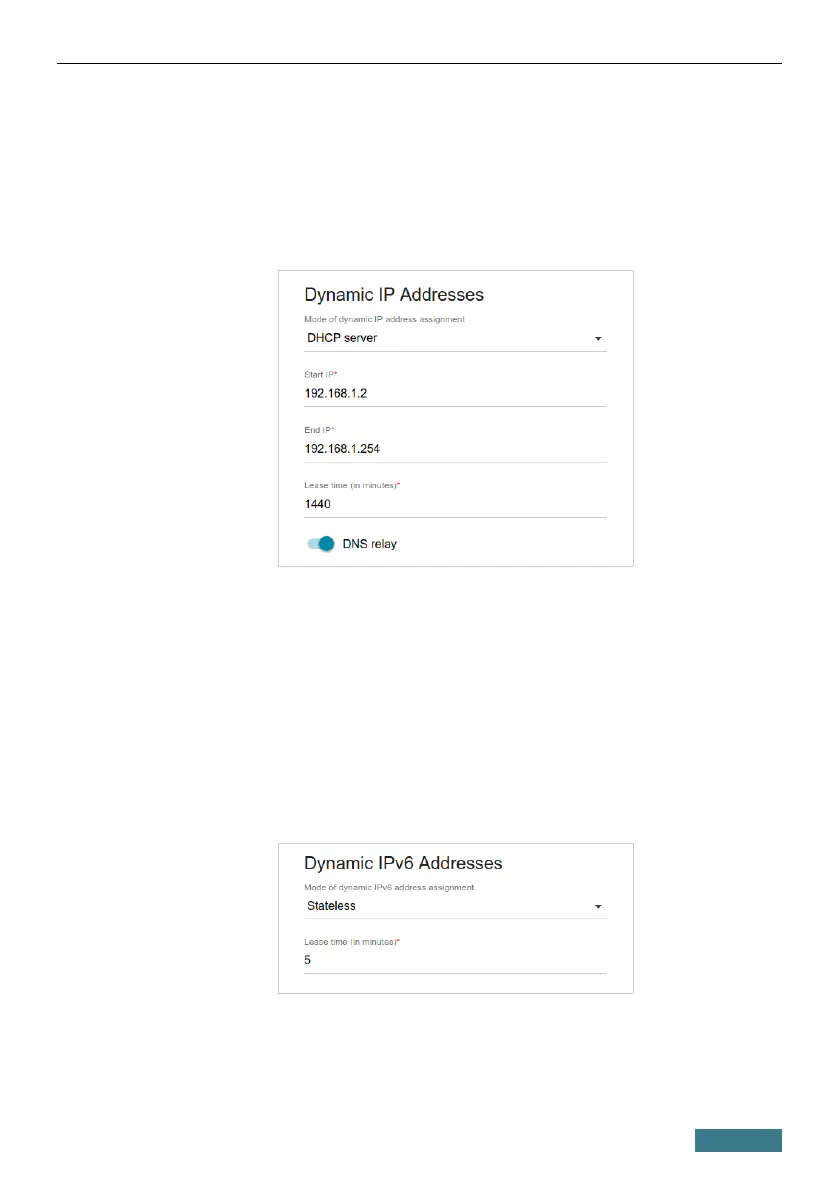This screenshot has height=1190, width=840.
Task: Click the Mode of dynamic IP address assignment label
Action: (x=385, y=319)
